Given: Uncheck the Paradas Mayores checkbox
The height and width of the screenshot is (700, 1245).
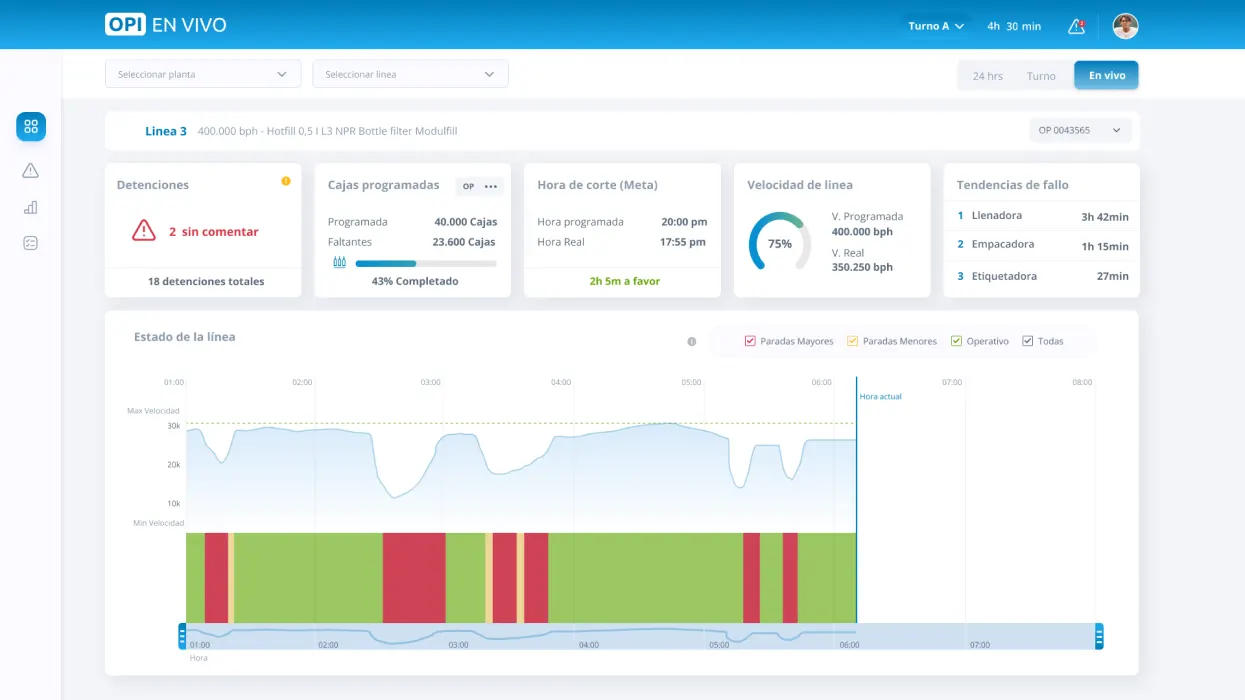Looking at the screenshot, I should click(x=750, y=341).
